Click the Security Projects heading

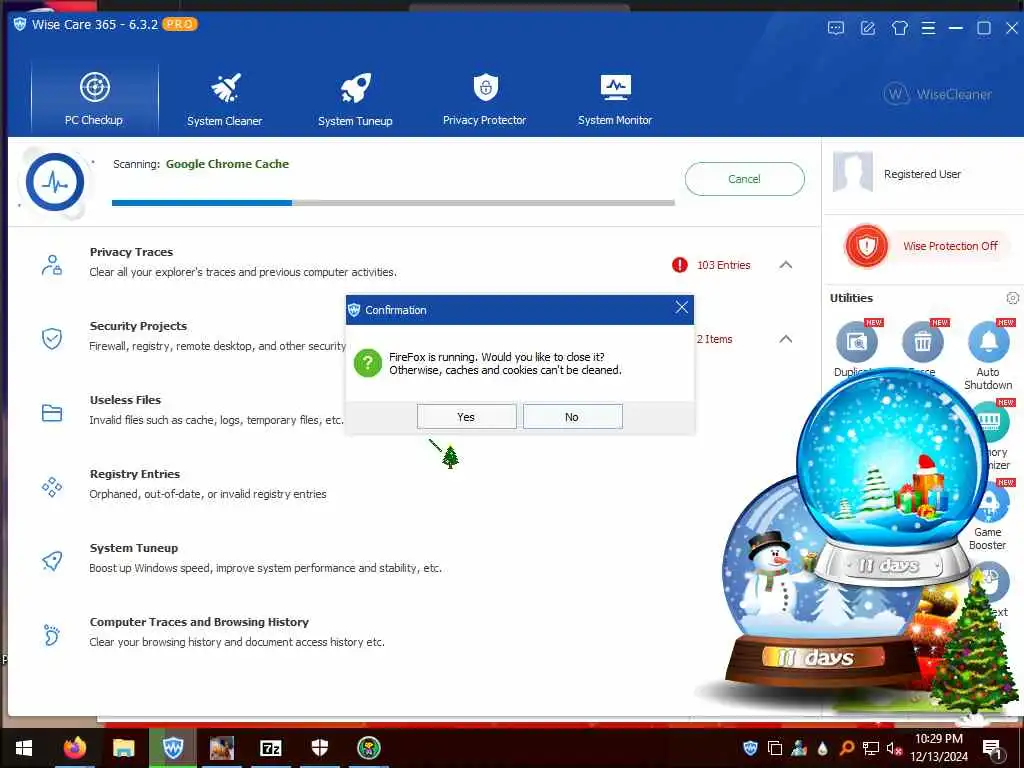tap(138, 326)
